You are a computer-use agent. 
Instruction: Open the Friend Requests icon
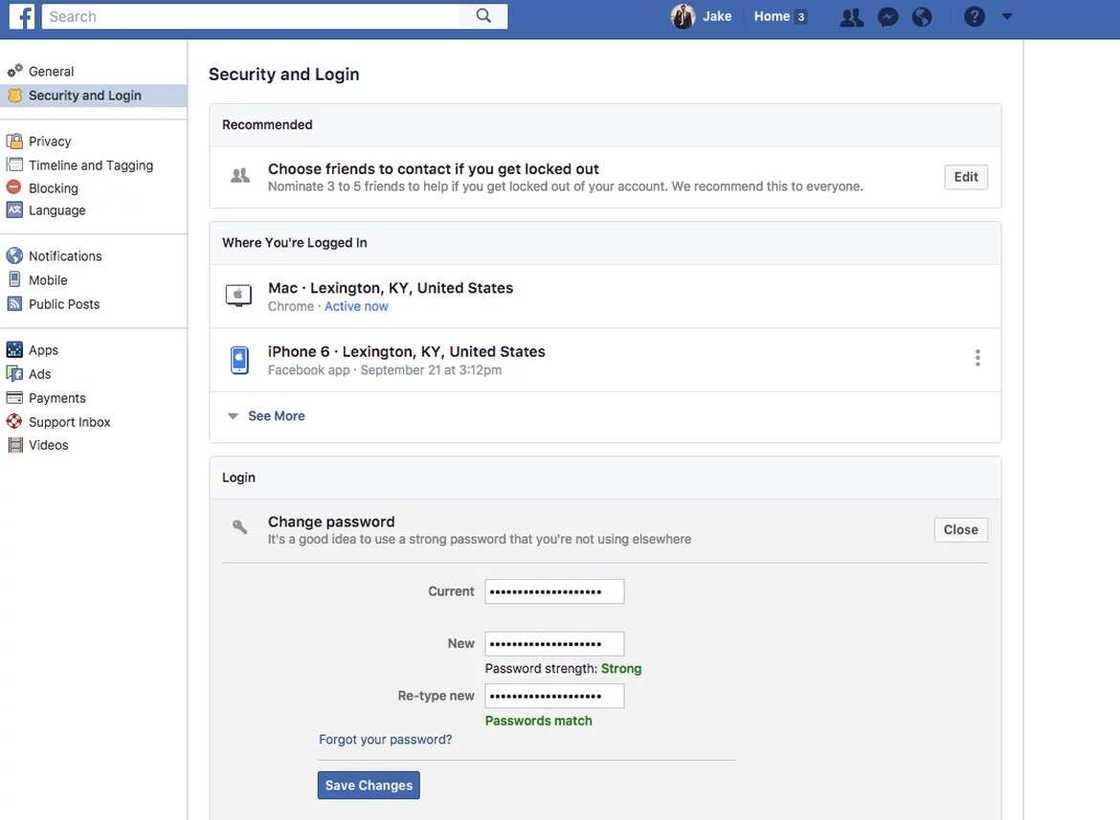pyautogui.click(x=852, y=17)
